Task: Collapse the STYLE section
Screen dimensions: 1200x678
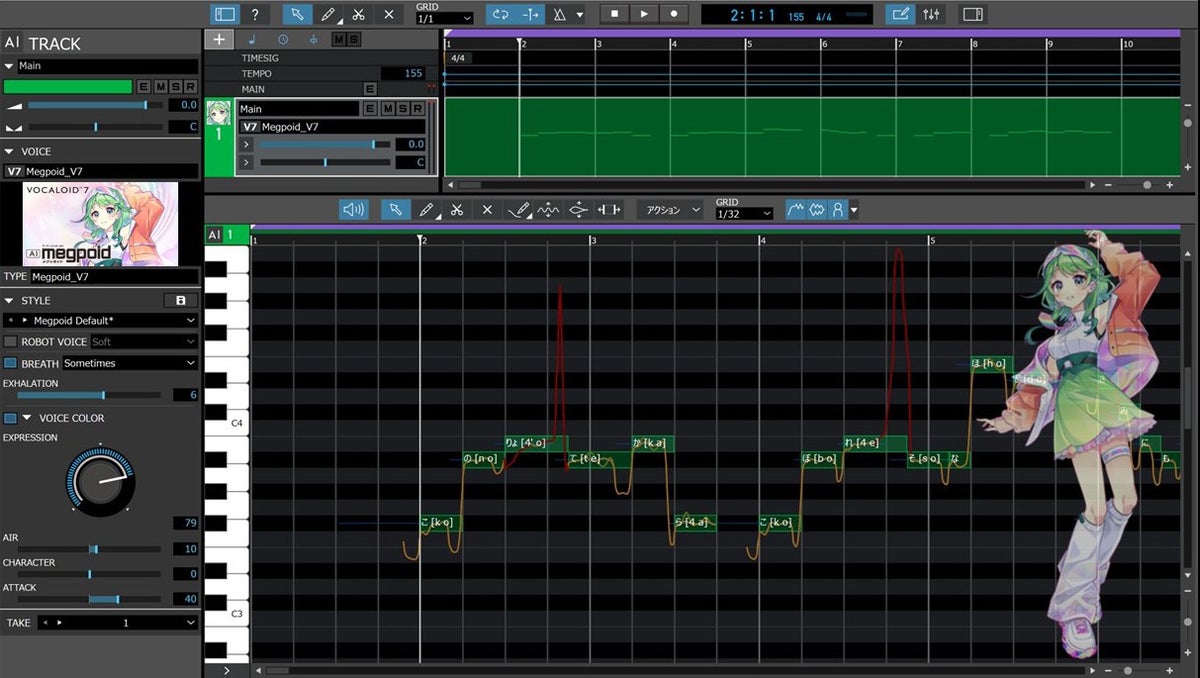Action: [9, 300]
